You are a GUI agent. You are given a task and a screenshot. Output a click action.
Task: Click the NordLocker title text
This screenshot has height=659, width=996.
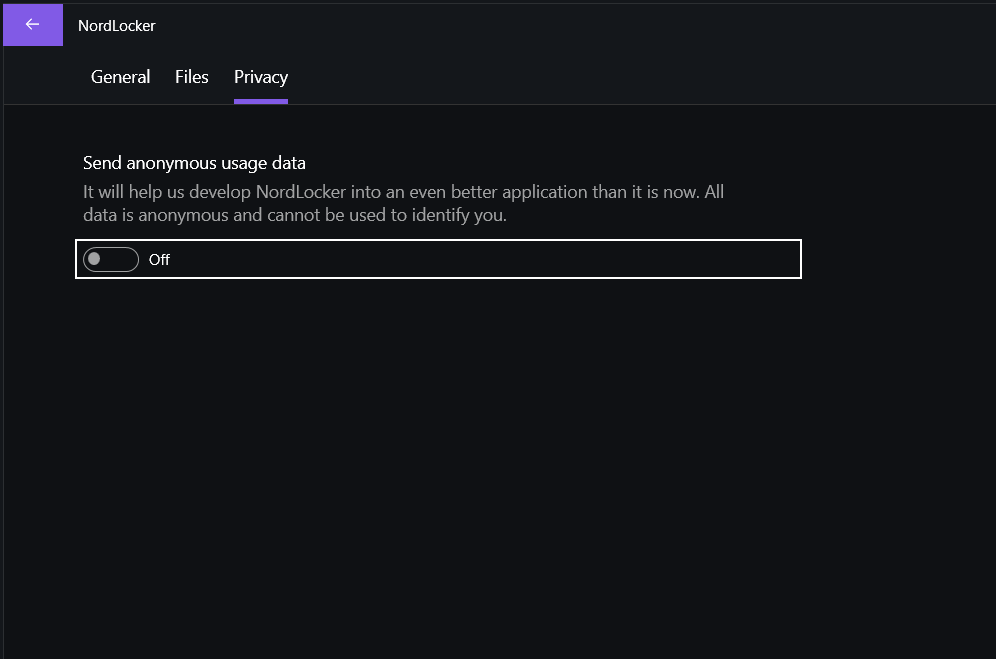(116, 25)
